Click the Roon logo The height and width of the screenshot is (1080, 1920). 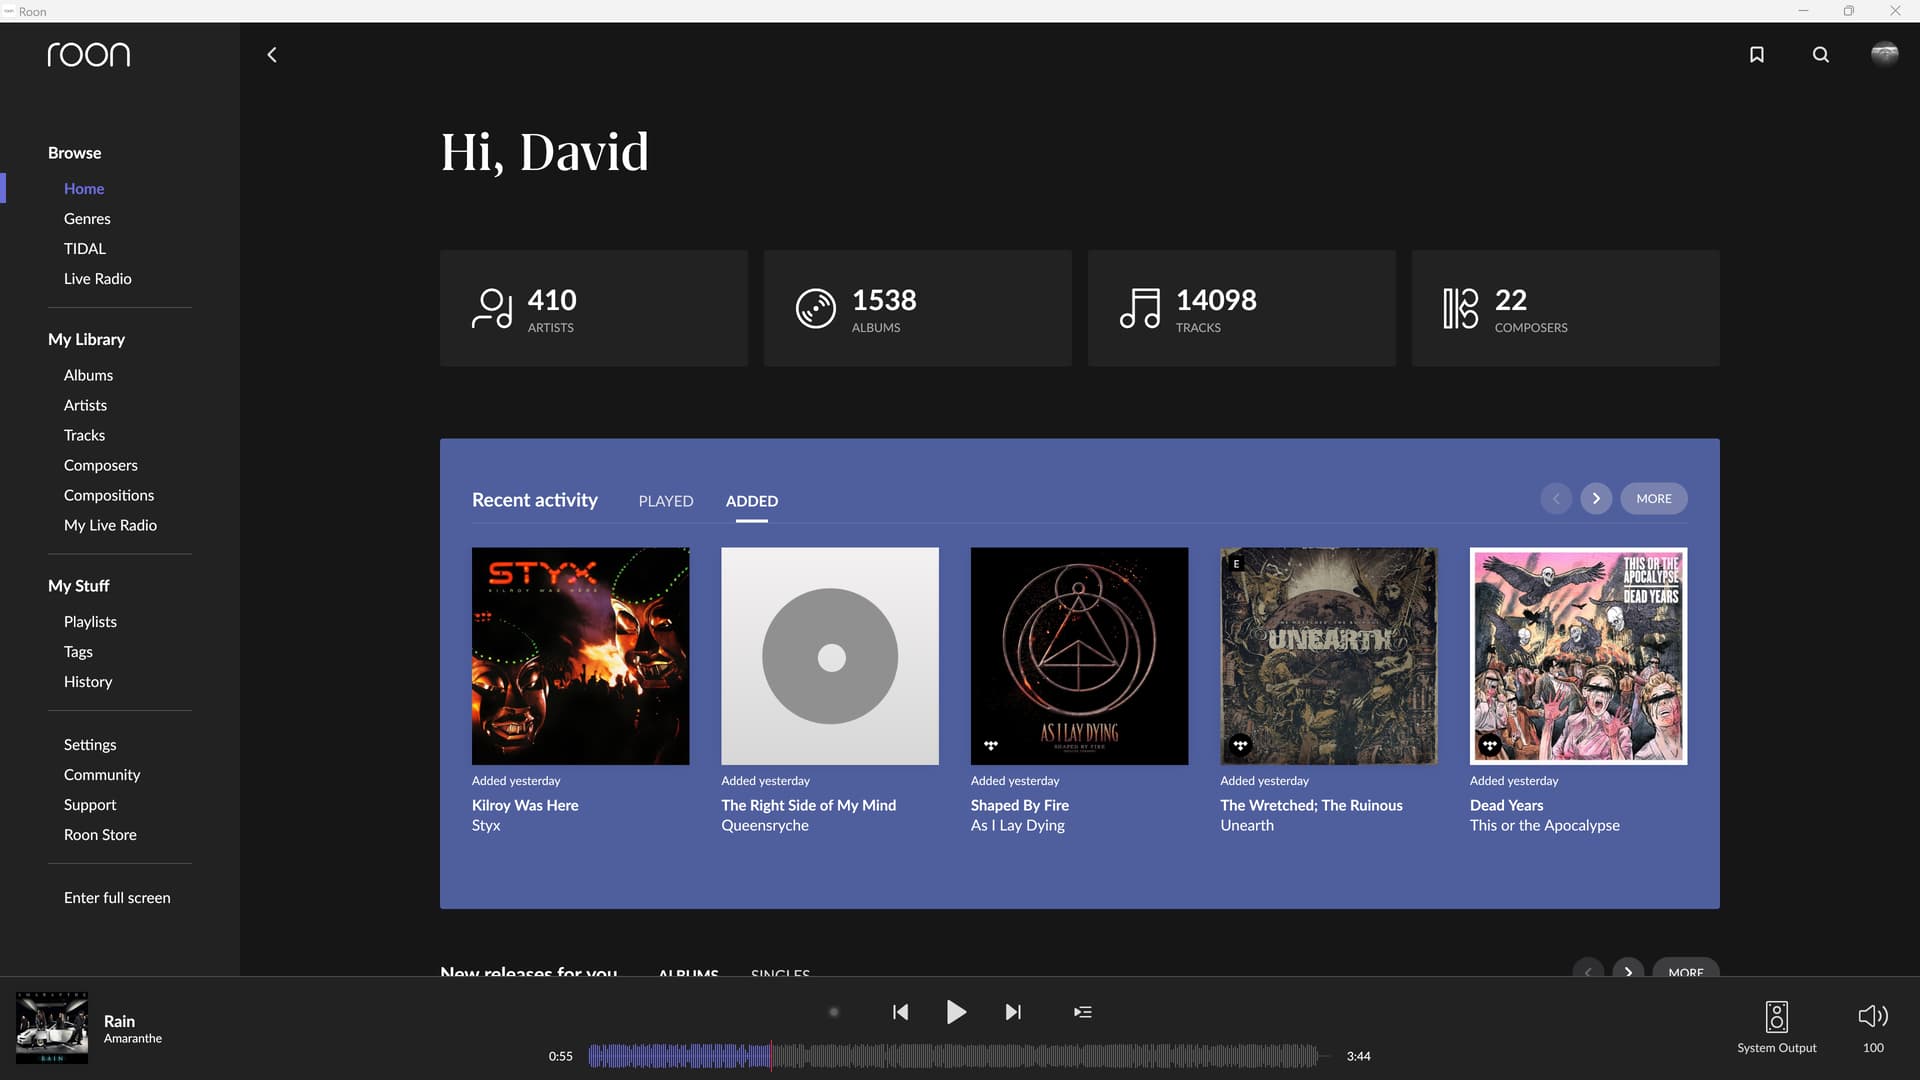pyautogui.click(x=89, y=55)
